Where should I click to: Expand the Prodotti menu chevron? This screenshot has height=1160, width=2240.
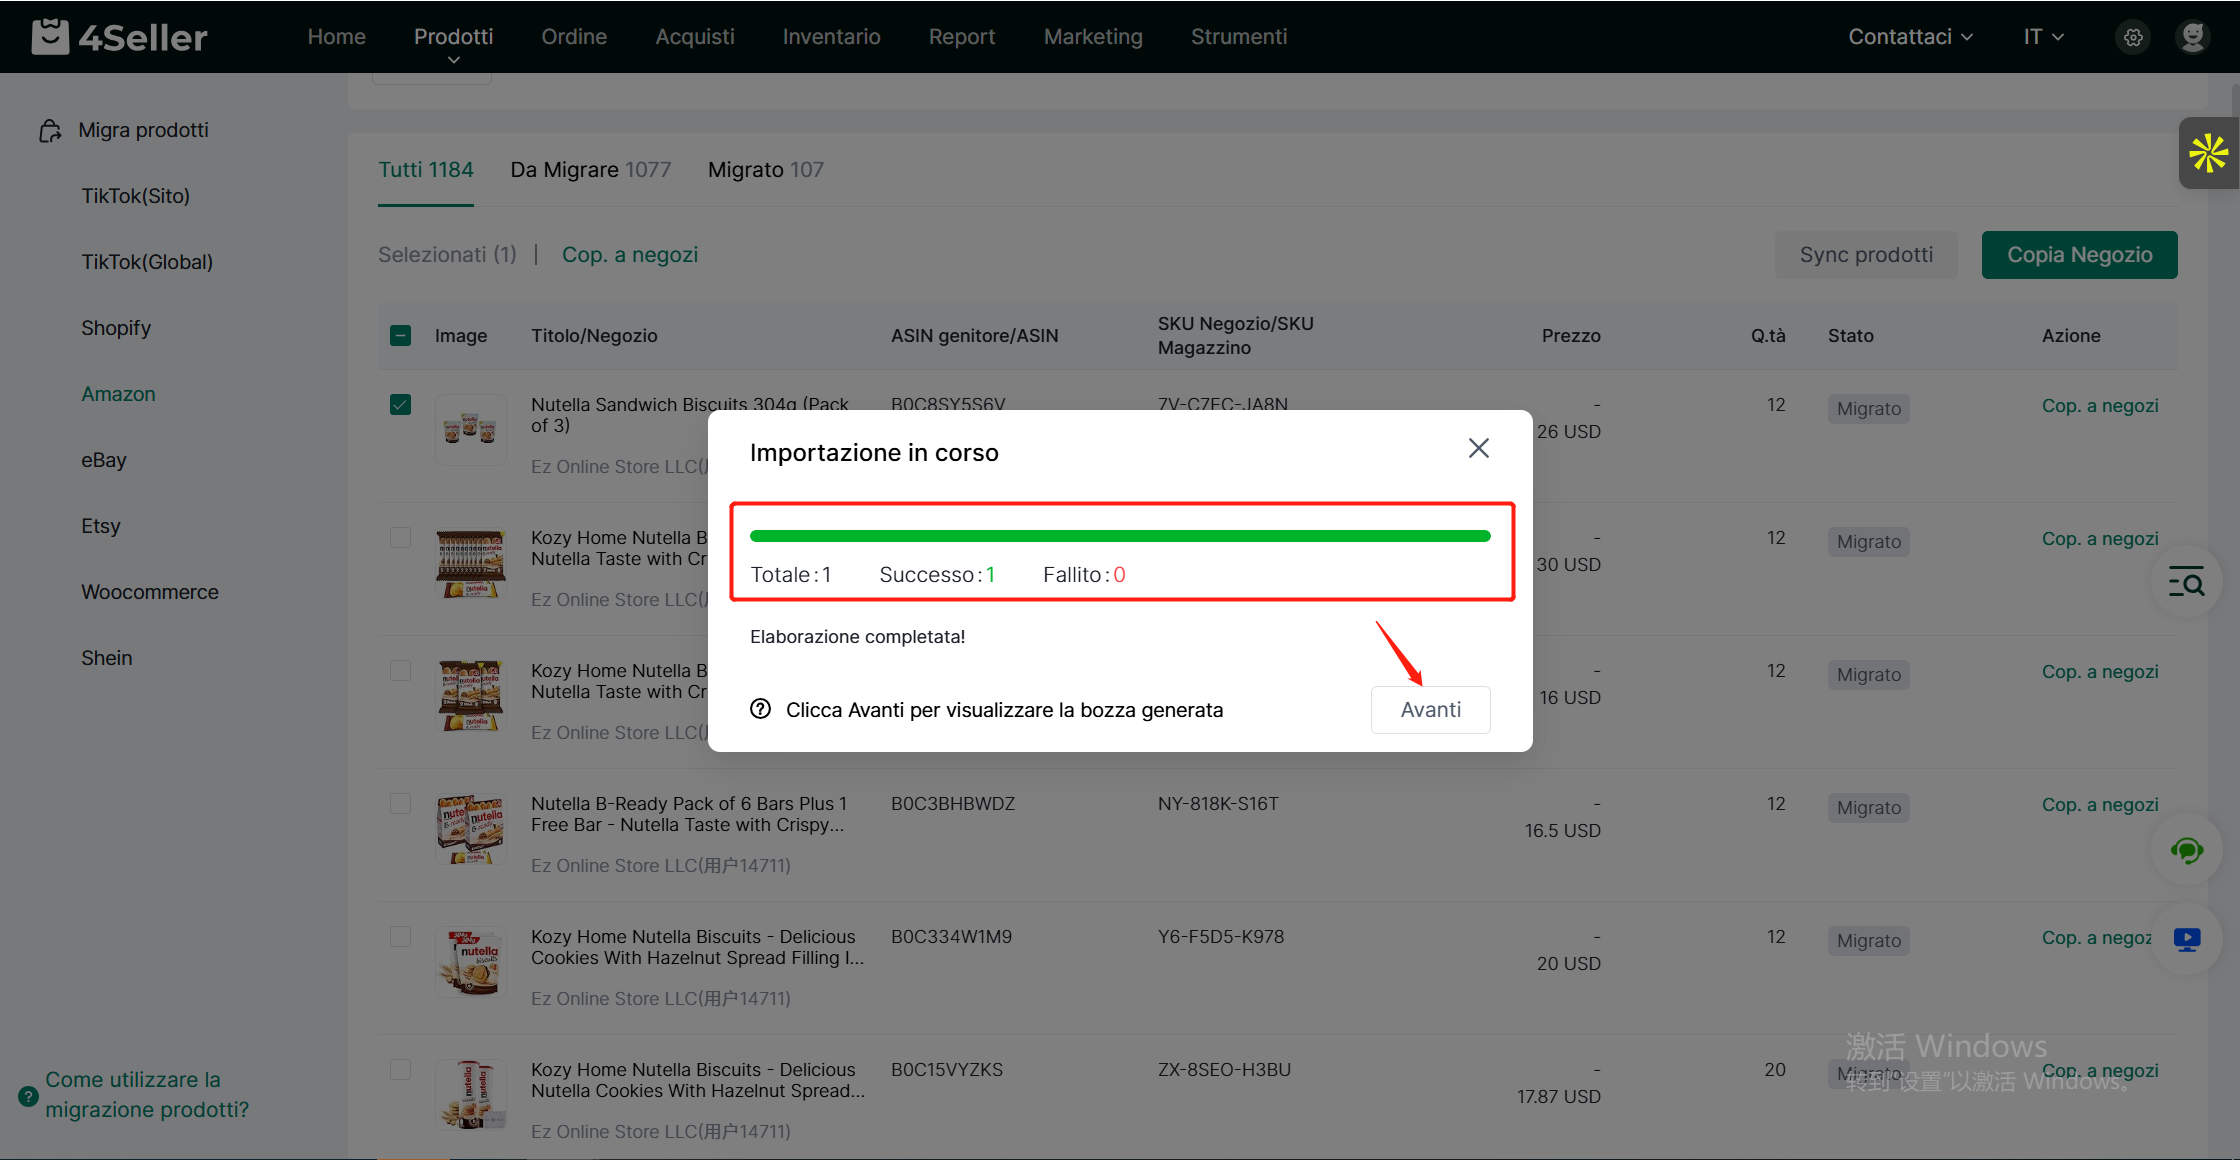454,60
